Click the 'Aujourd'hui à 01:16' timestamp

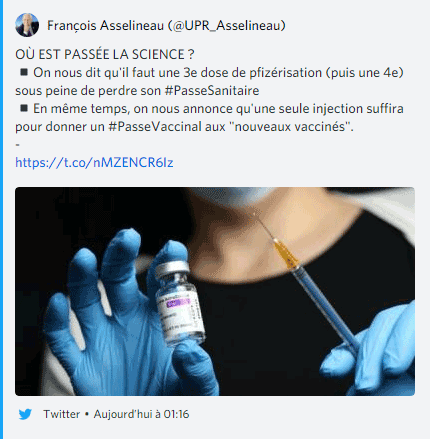point(141,414)
